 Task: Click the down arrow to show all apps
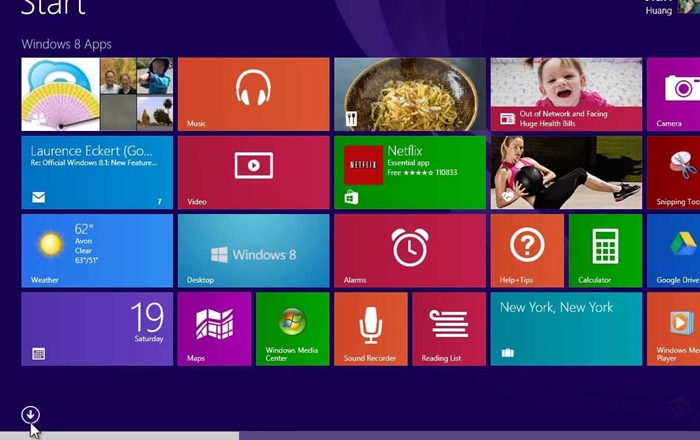pos(30,415)
